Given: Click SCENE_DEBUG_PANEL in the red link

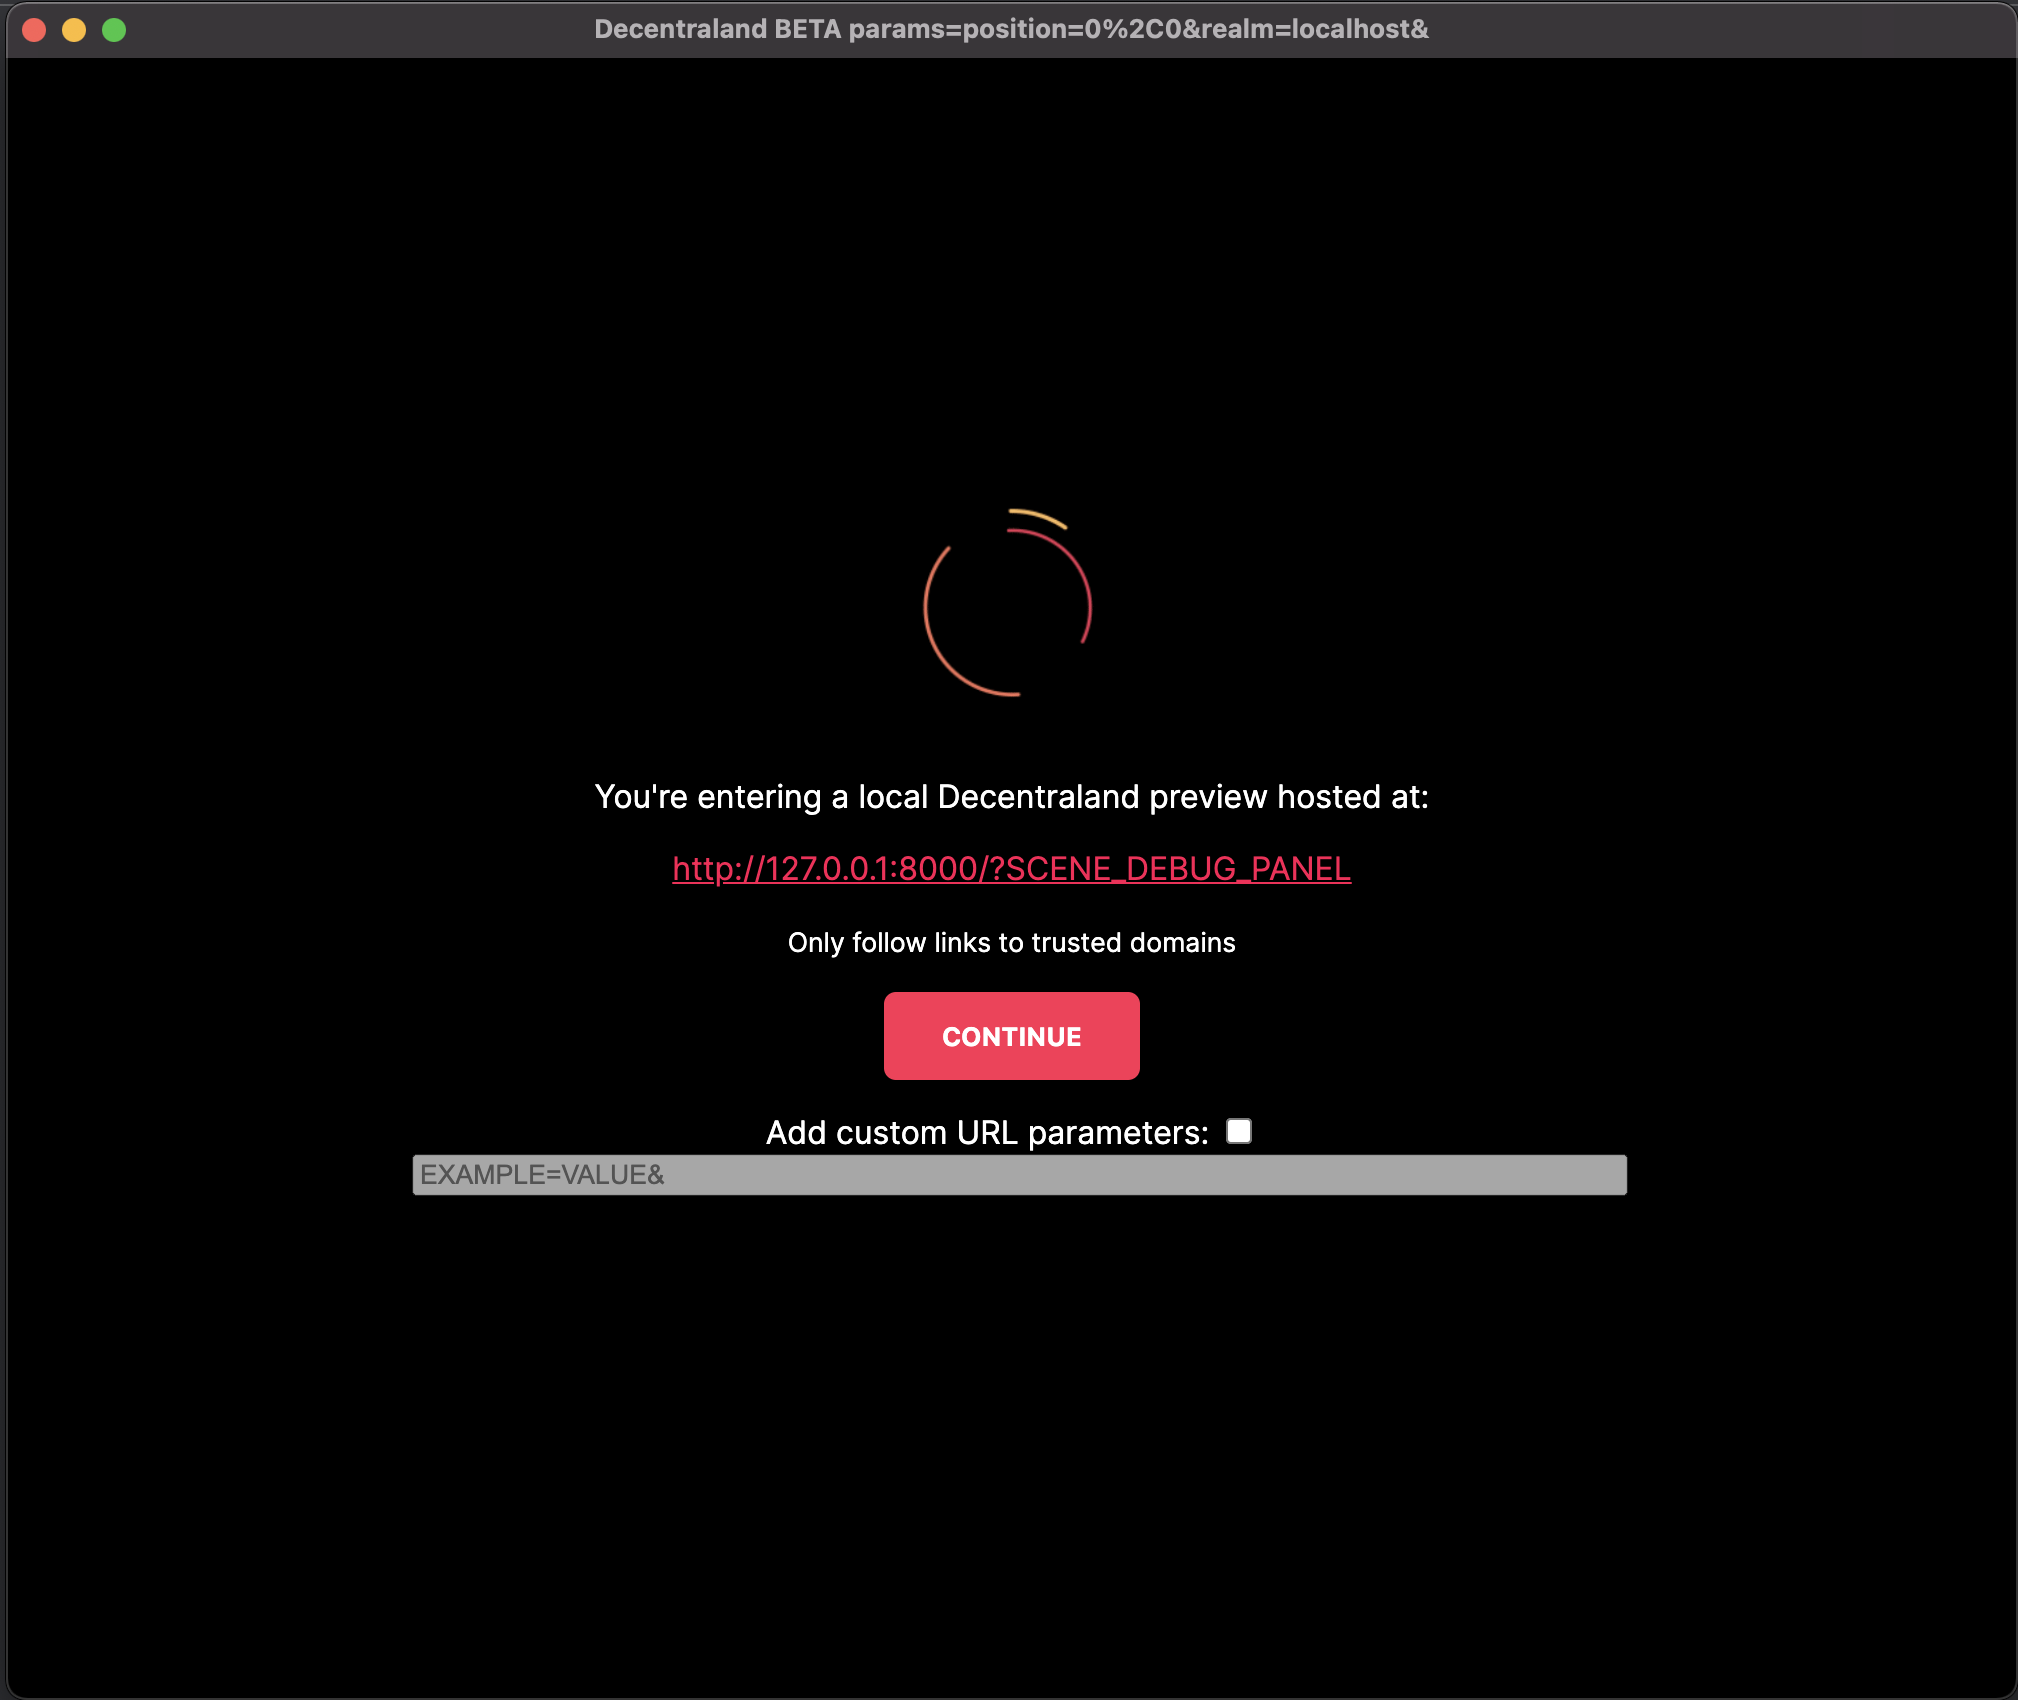Looking at the screenshot, I should click(x=1178, y=868).
